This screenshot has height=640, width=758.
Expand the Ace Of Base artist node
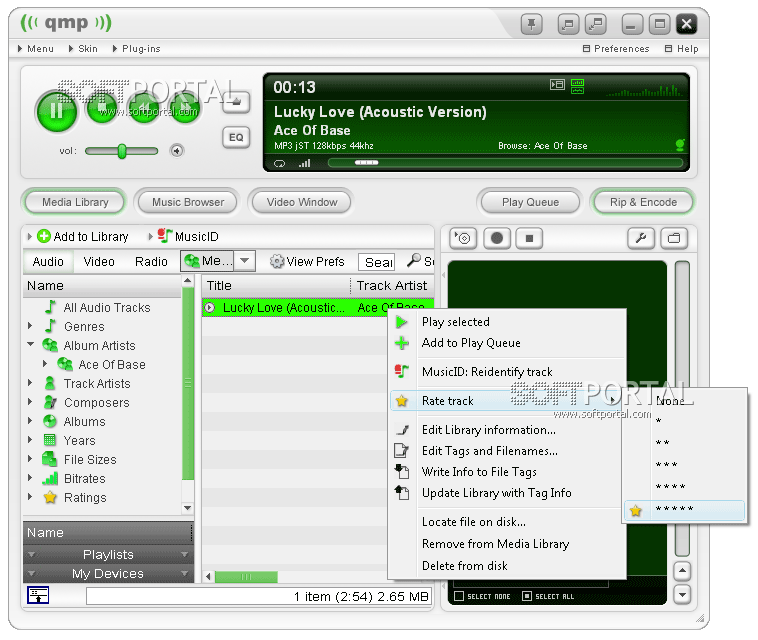(x=45, y=364)
